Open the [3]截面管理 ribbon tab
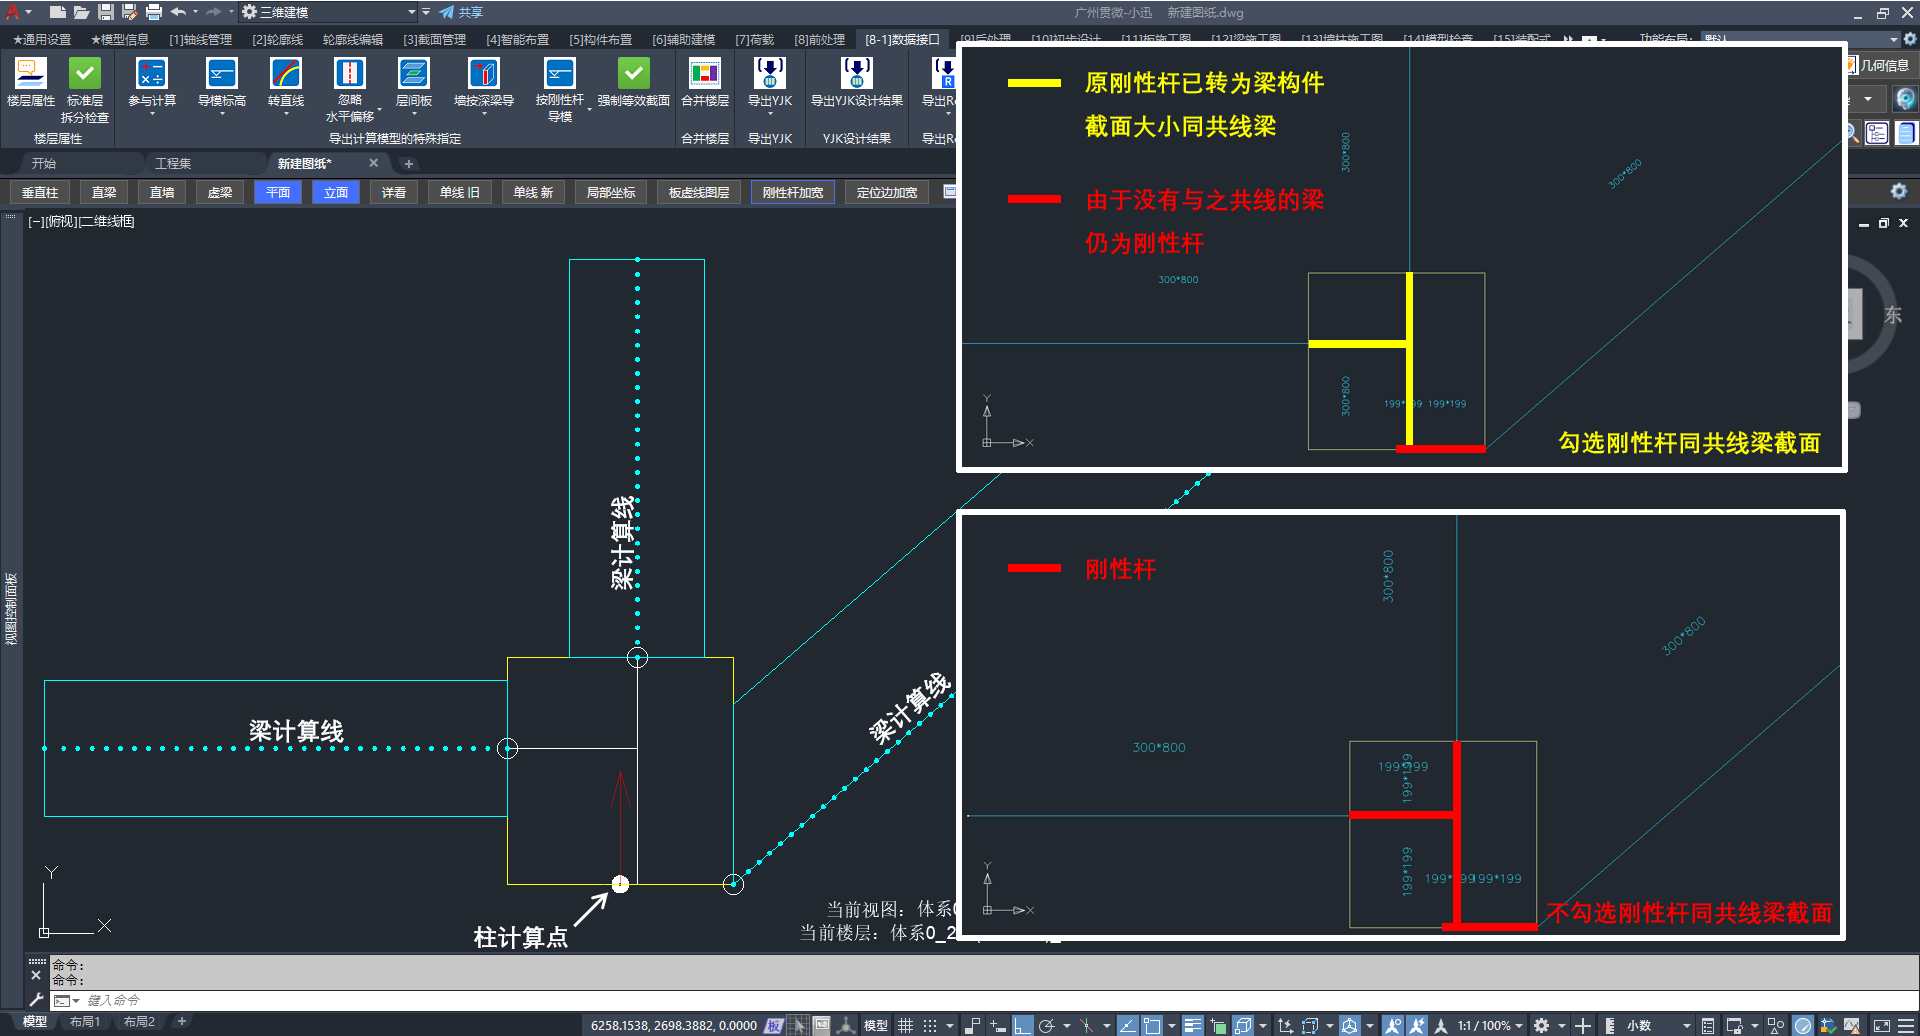The width and height of the screenshot is (1920, 1036). (x=434, y=39)
